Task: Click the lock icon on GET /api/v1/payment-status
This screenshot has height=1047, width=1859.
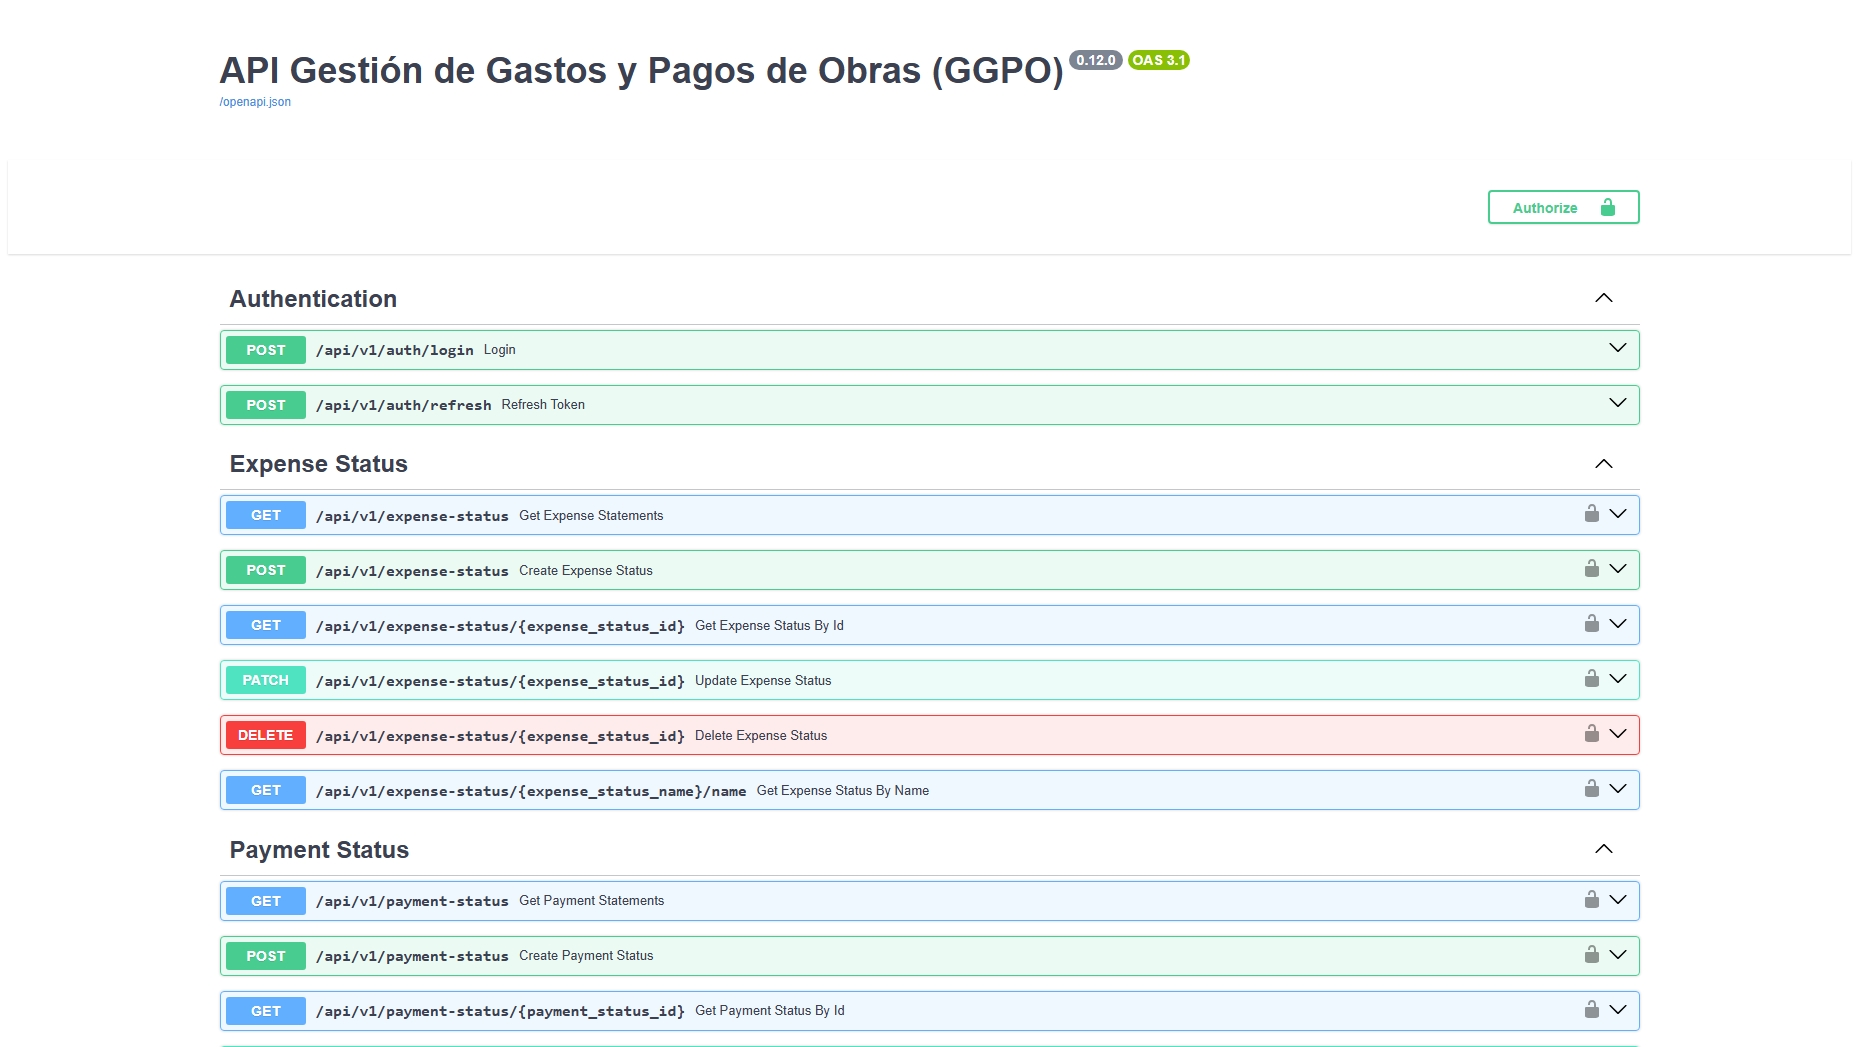Action: click(1592, 898)
